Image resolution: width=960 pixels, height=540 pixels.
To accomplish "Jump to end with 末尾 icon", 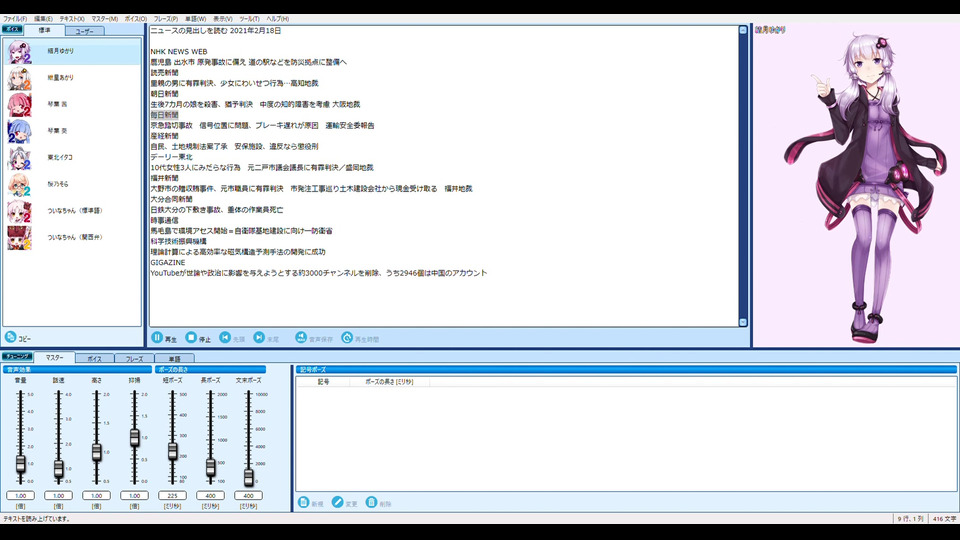I will [259, 337].
